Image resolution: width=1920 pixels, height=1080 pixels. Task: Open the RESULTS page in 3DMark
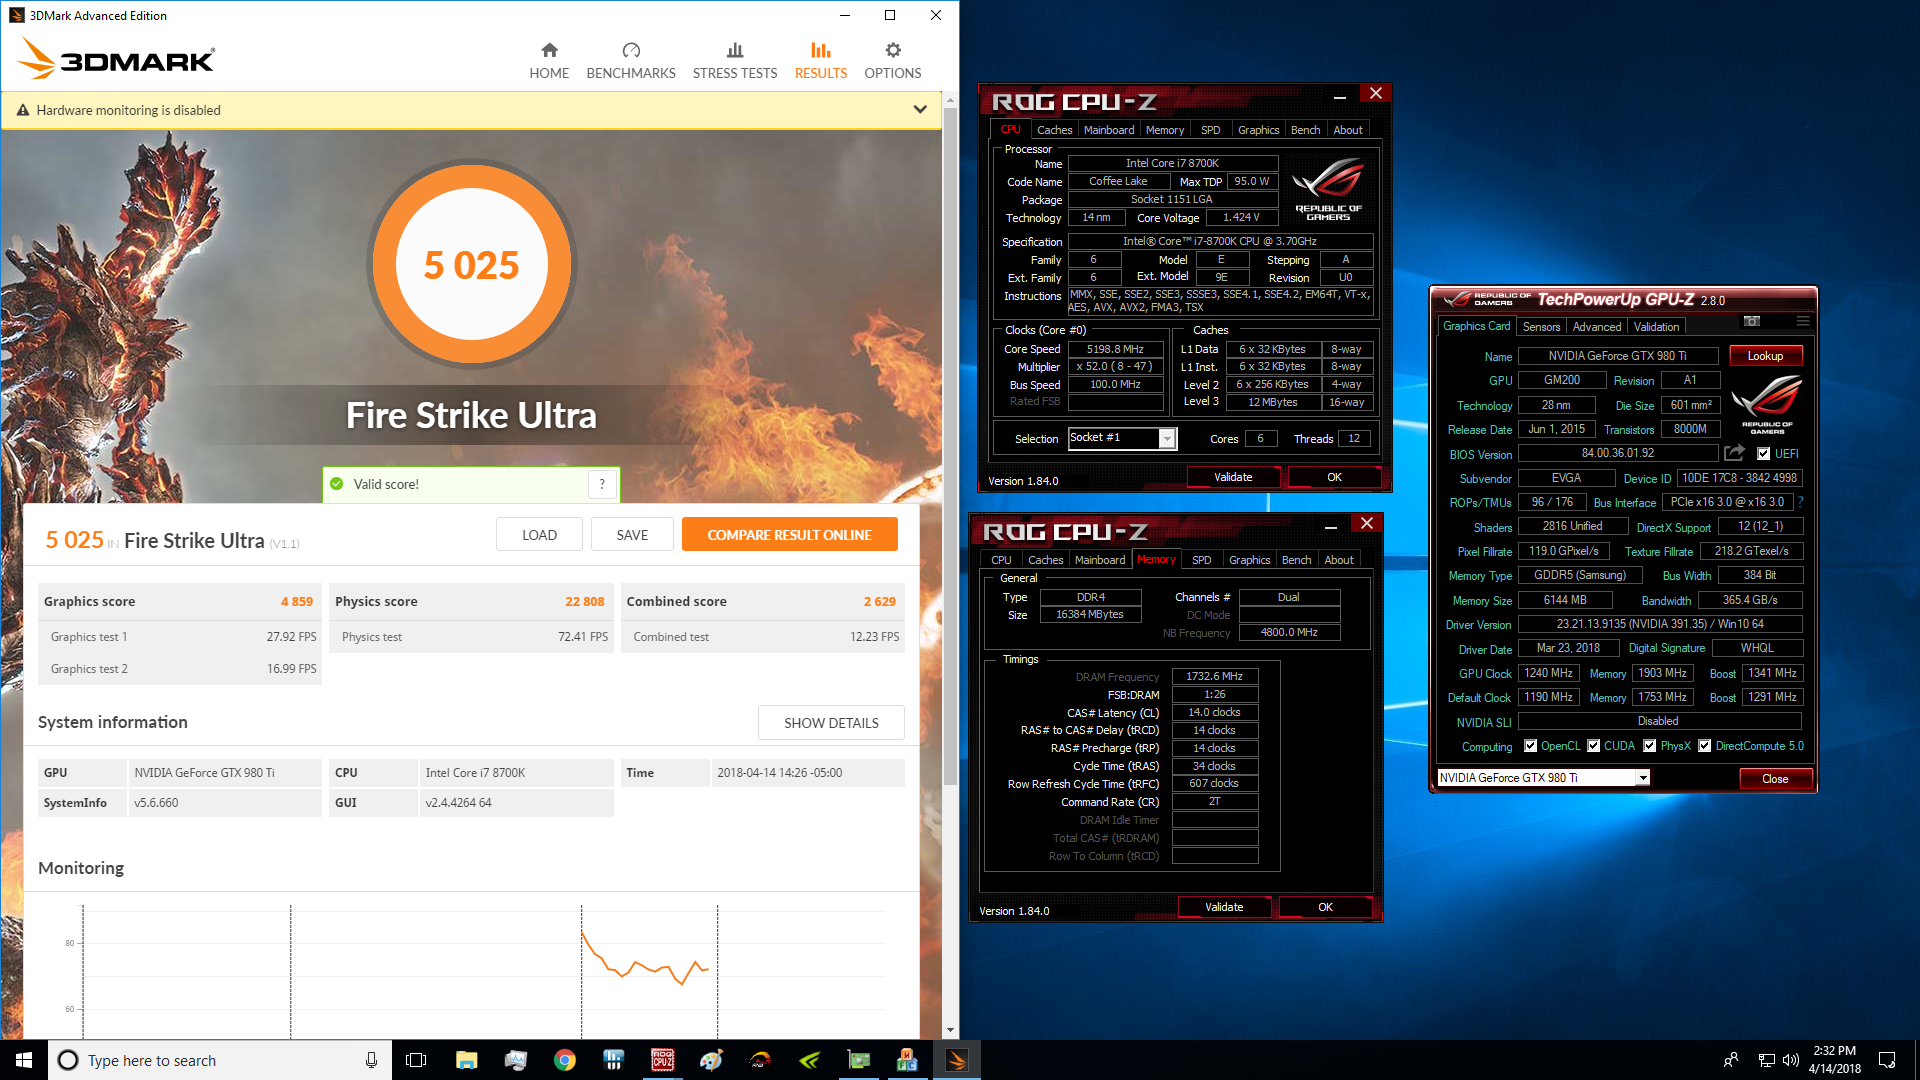pyautogui.click(x=820, y=61)
